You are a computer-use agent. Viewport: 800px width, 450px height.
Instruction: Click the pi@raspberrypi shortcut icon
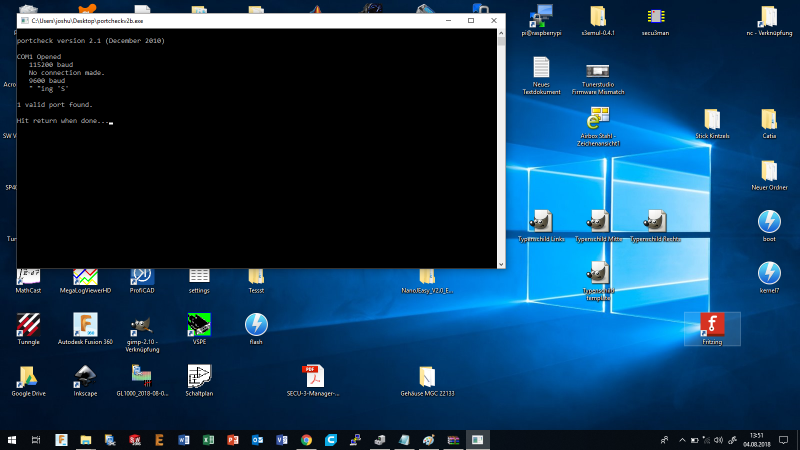543,16
